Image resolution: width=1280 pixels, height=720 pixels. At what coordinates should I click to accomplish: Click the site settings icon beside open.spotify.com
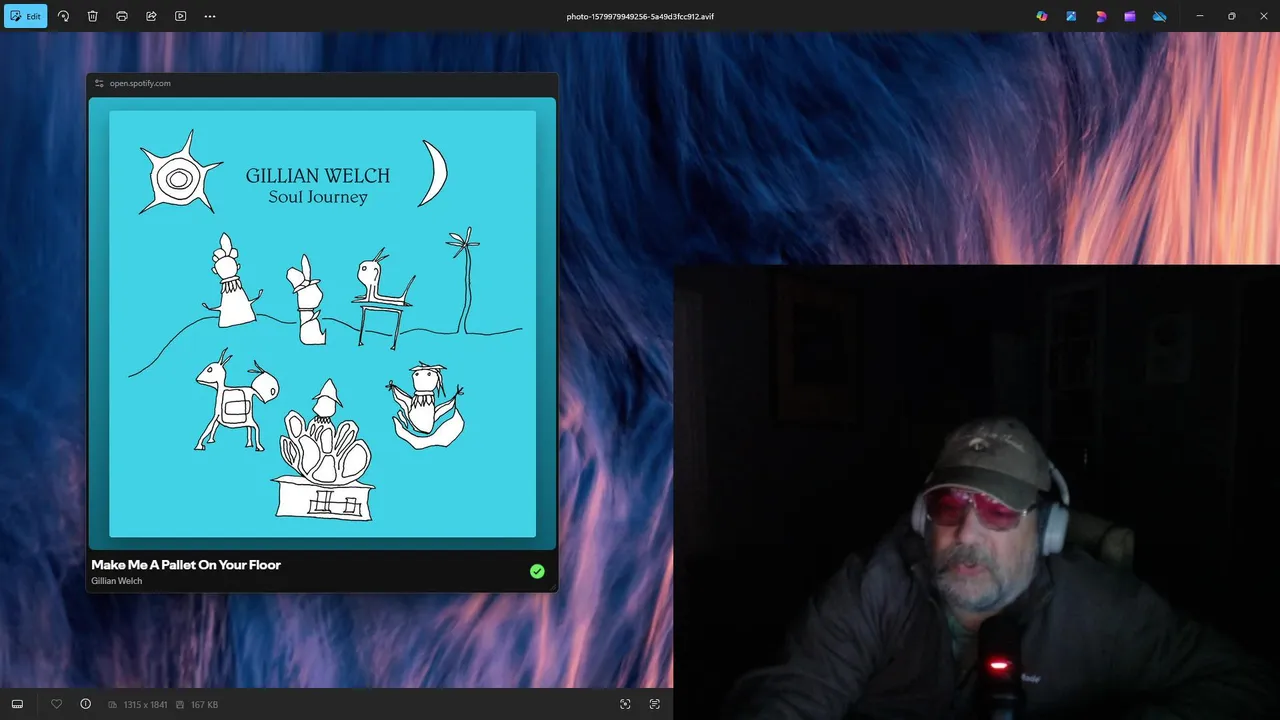pos(99,83)
